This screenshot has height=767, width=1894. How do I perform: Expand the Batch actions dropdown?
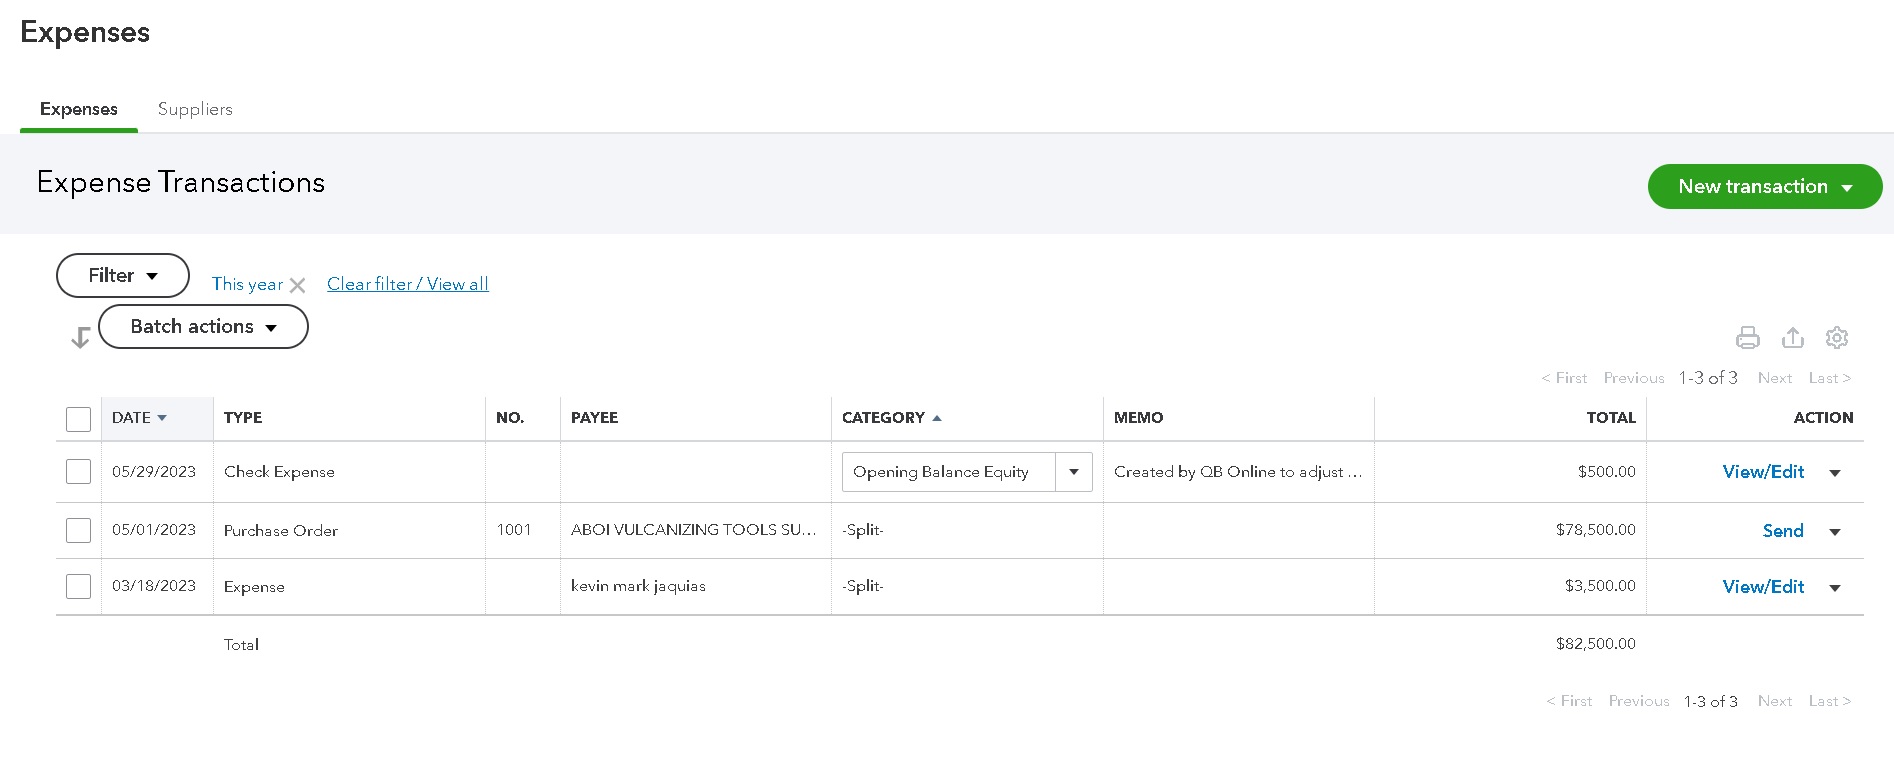click(203, 327)
